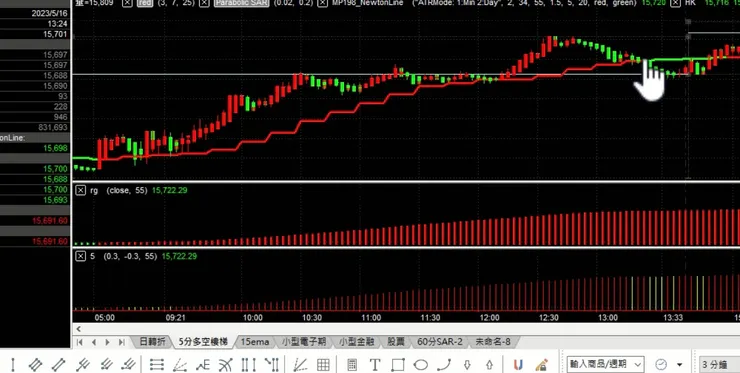The width and height of the screenshot is (740, 373).
Task: Select the ellipse shape tool
Action: [420, 365]
